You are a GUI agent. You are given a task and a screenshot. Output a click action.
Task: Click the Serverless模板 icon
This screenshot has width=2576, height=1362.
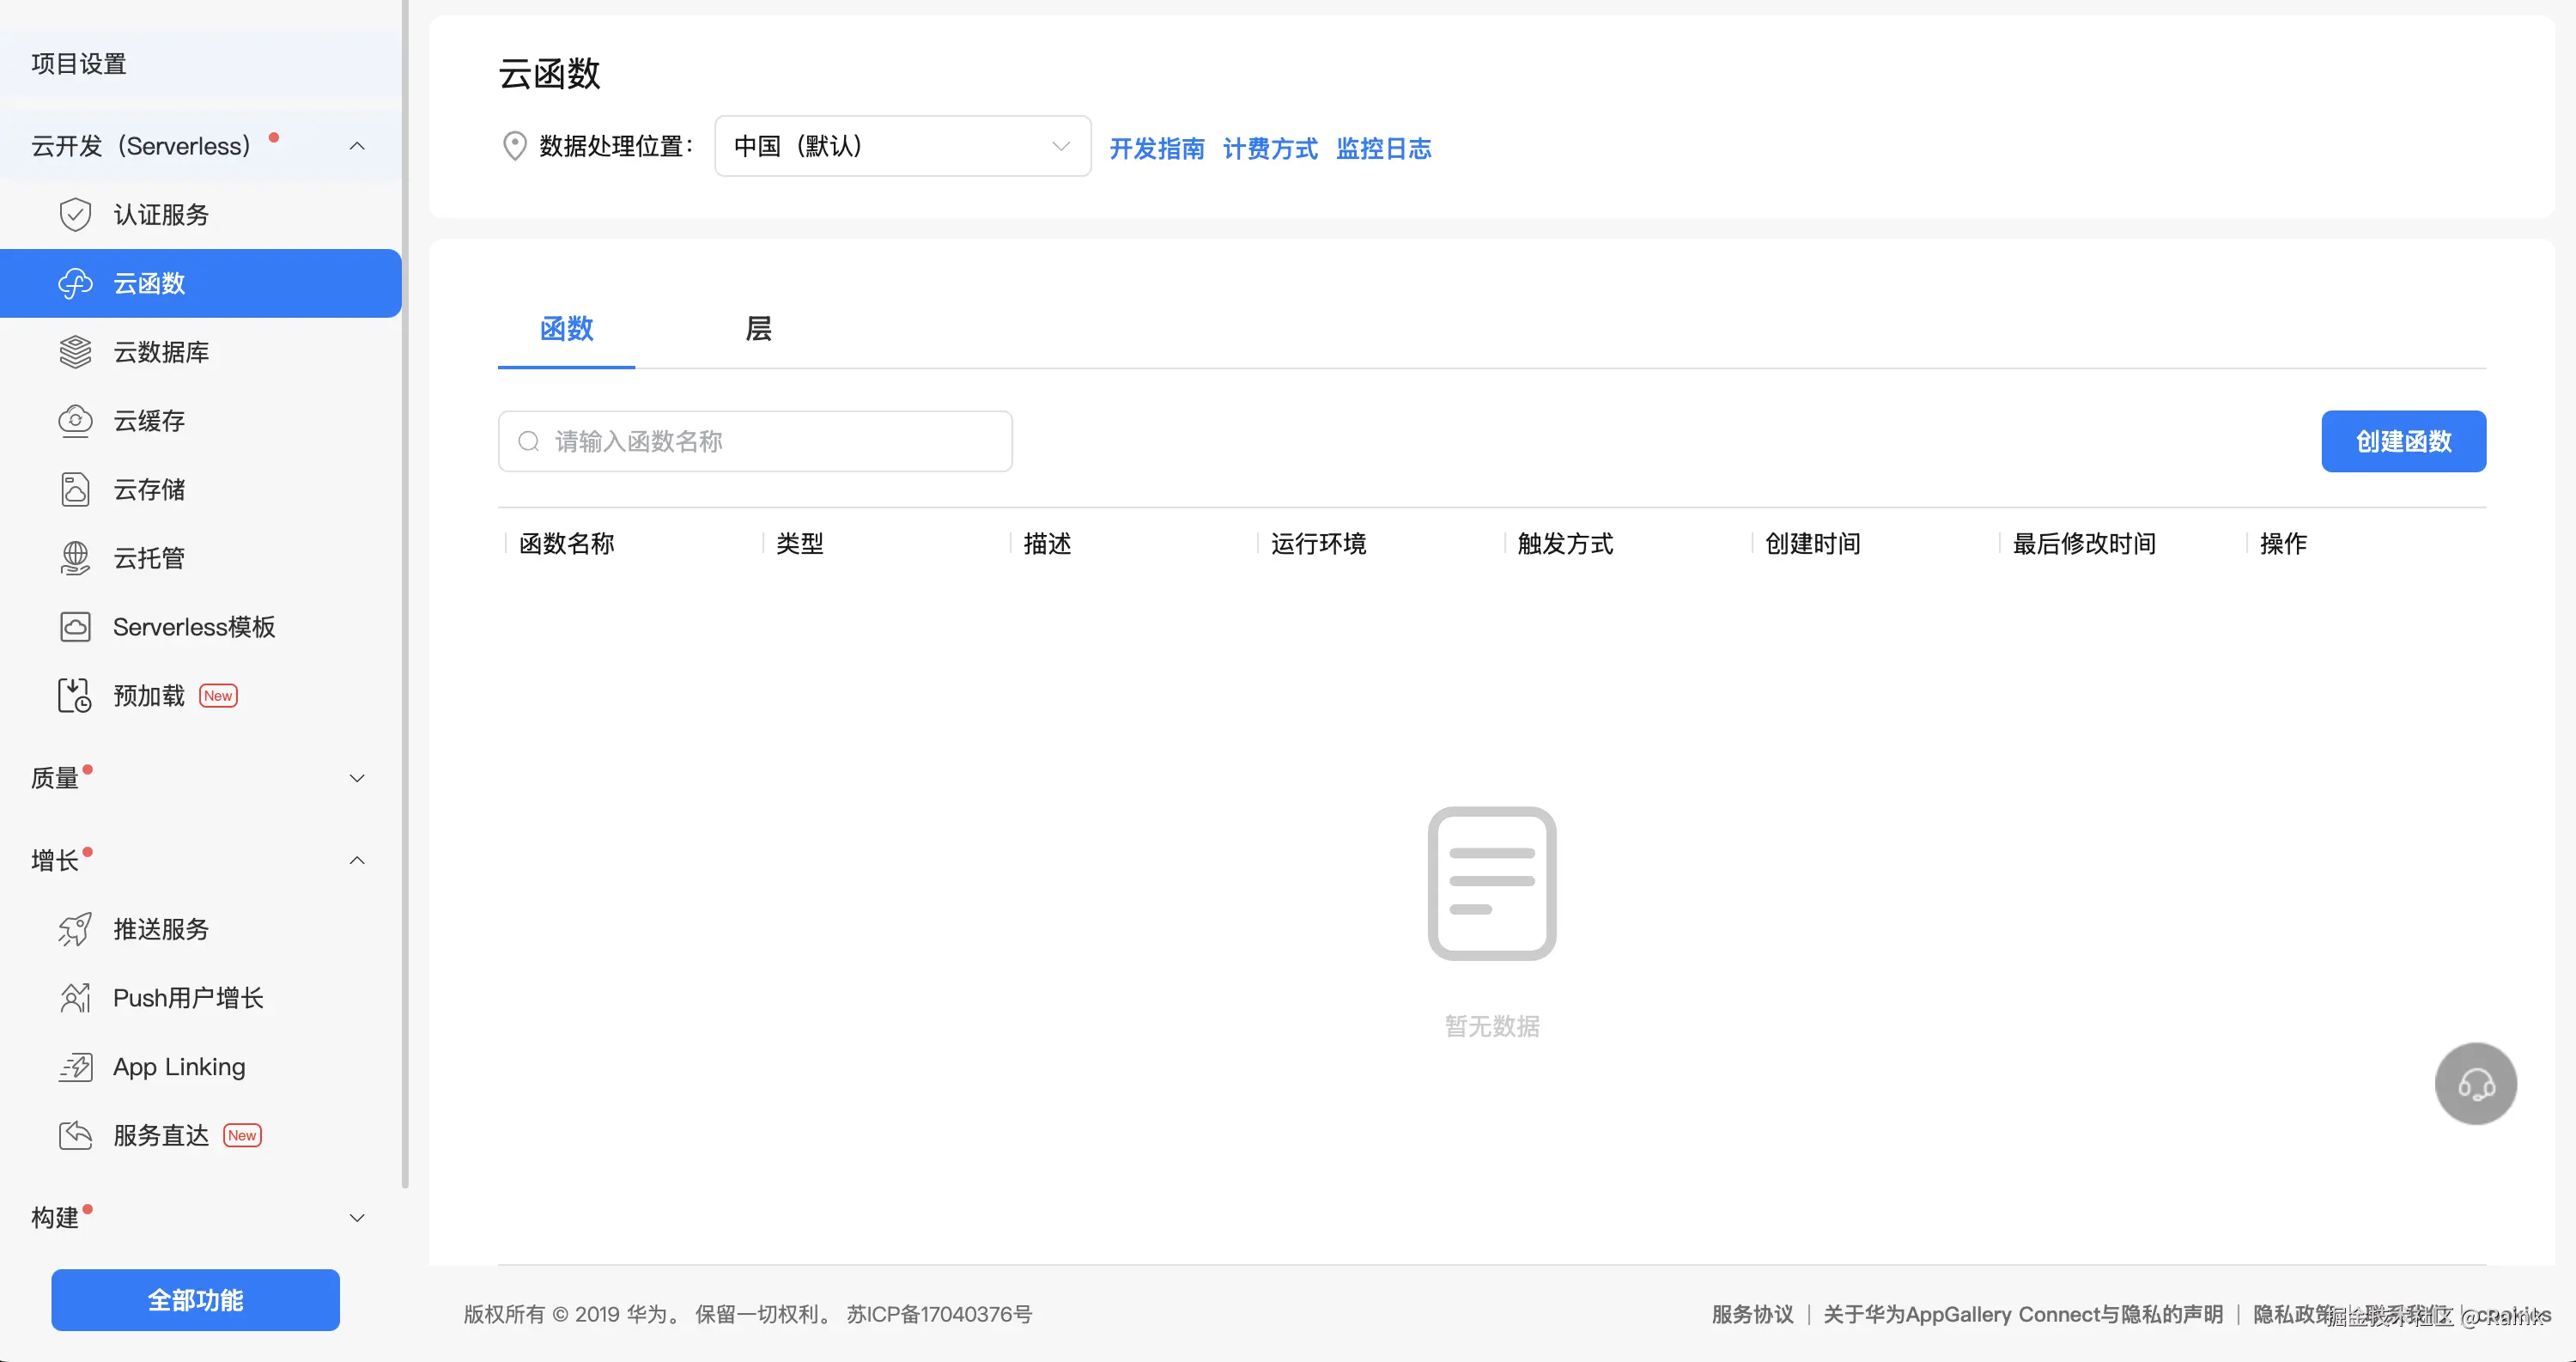75,627
